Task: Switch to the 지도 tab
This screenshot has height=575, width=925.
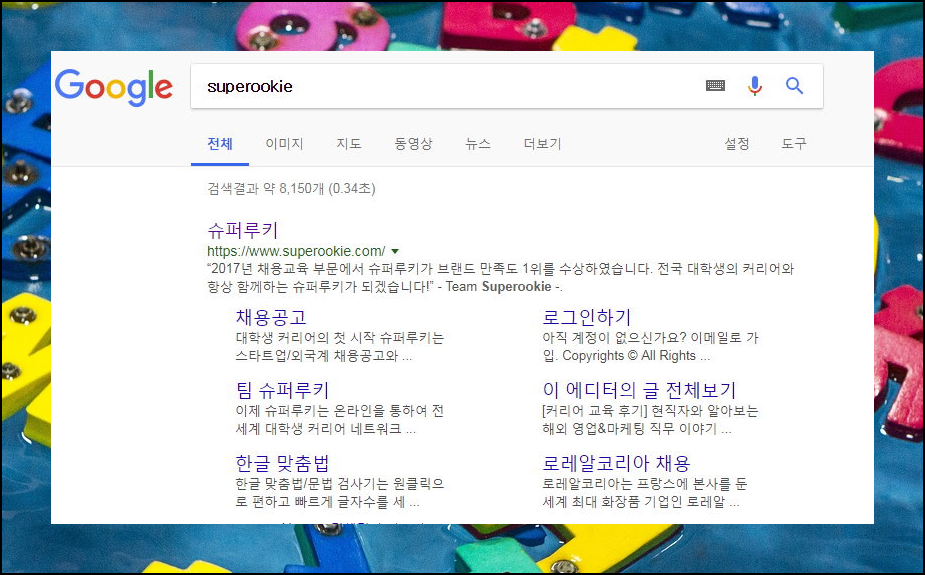Action: click(x=349, y=144)
